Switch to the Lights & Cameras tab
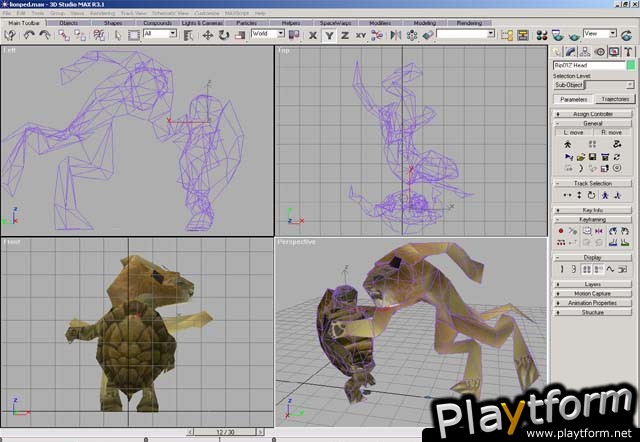This screenshot has width=640, height=442. click(x=202, y=23)
